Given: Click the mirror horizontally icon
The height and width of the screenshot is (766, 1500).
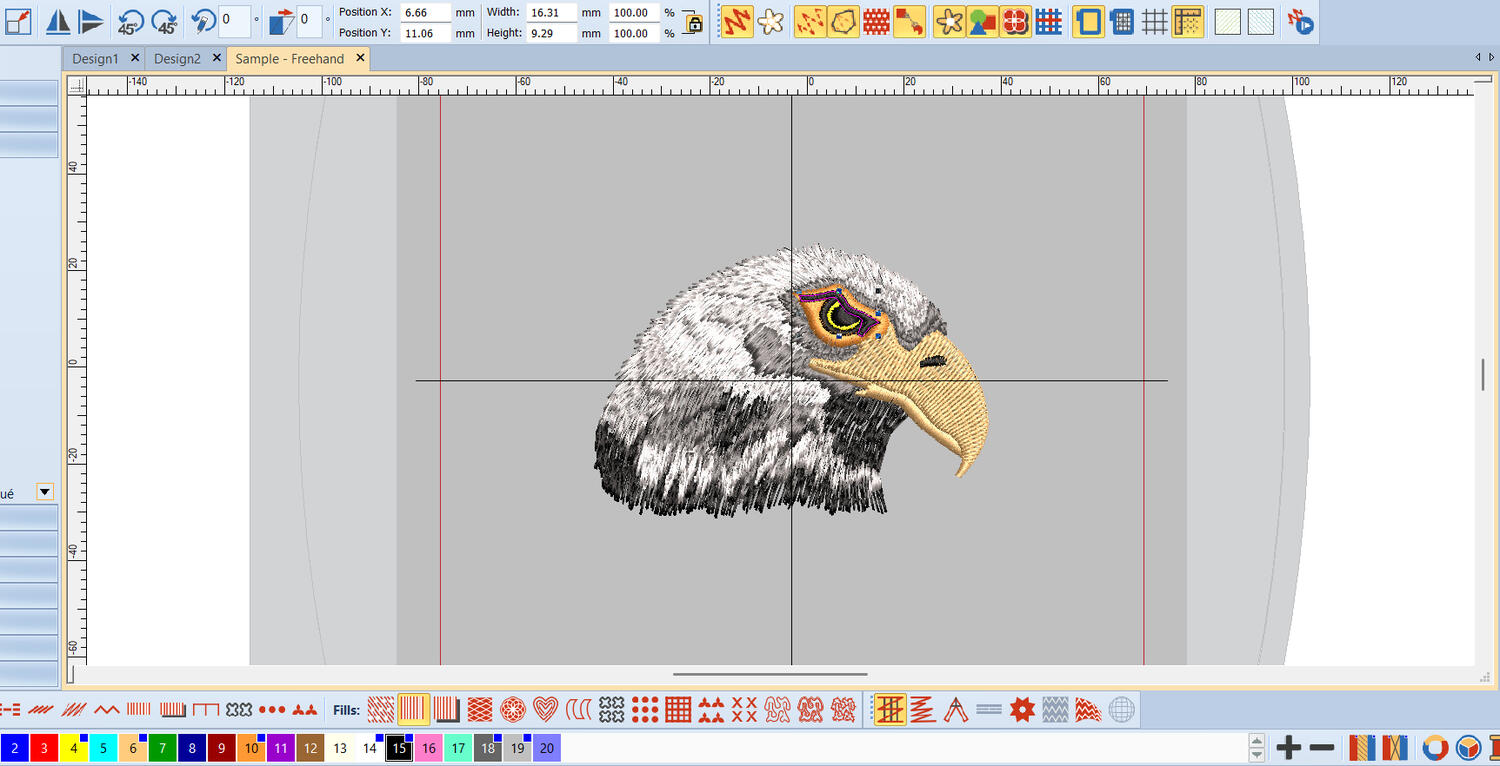Looking at the screenshot, I should [x=59, y=21].
